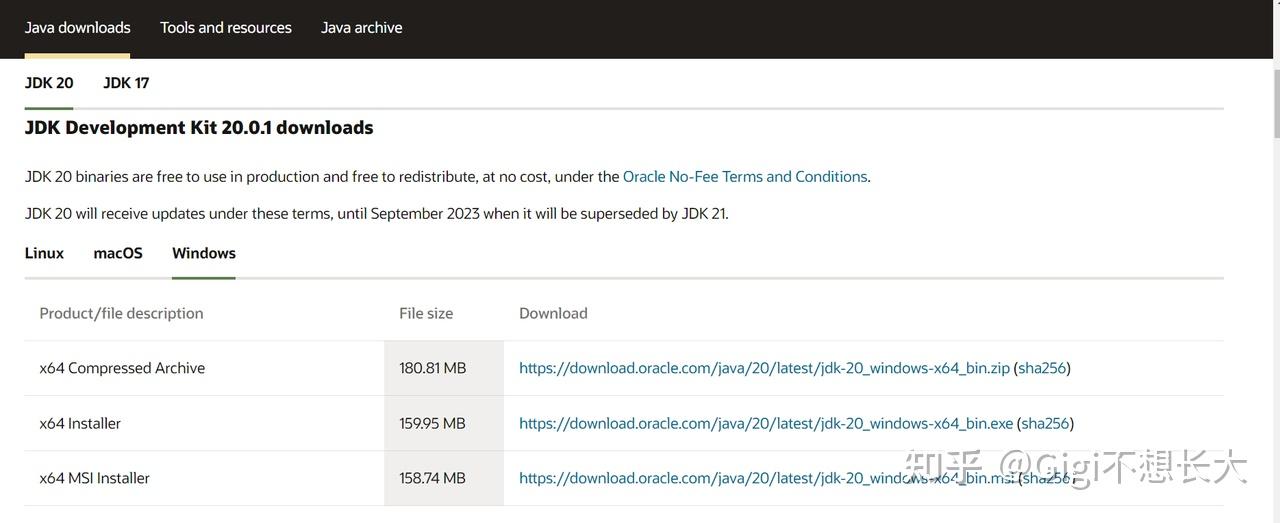Screen dimensions: 1280x523
Task: Click the File size column header
Action: pos(426,313)
